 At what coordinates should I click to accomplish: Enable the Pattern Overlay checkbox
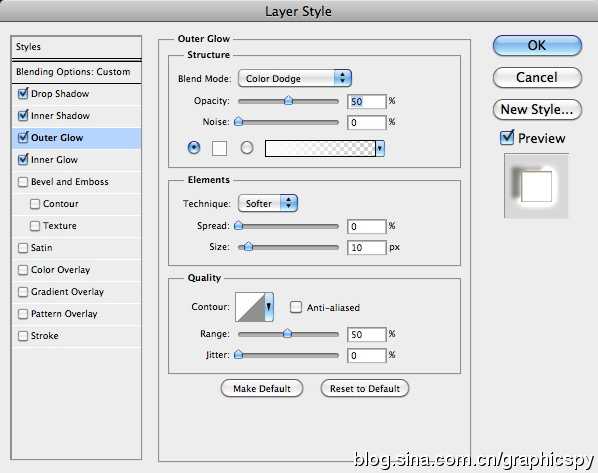pos(23,314)
